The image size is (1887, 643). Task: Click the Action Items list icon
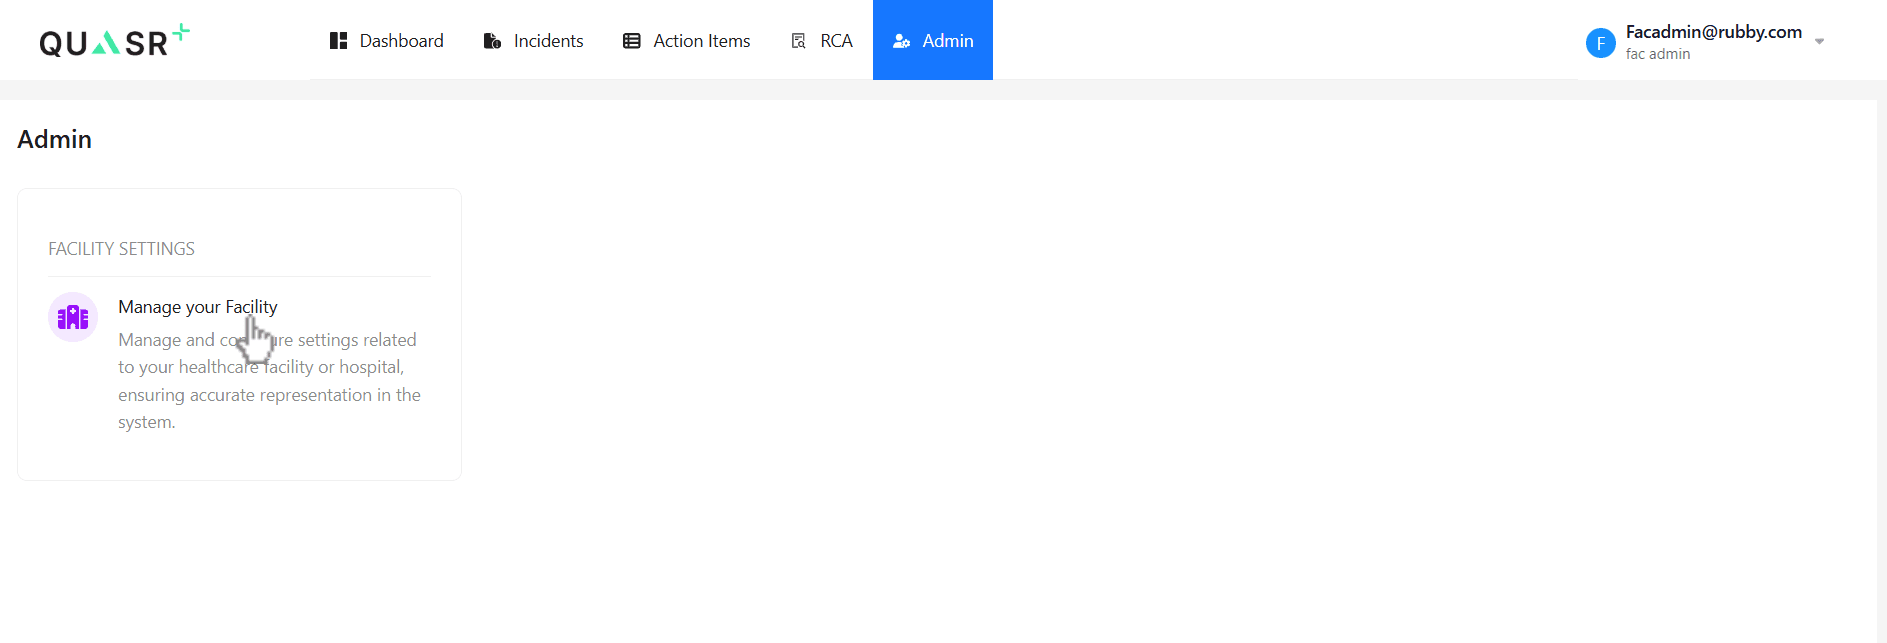(x=631, y=41)
